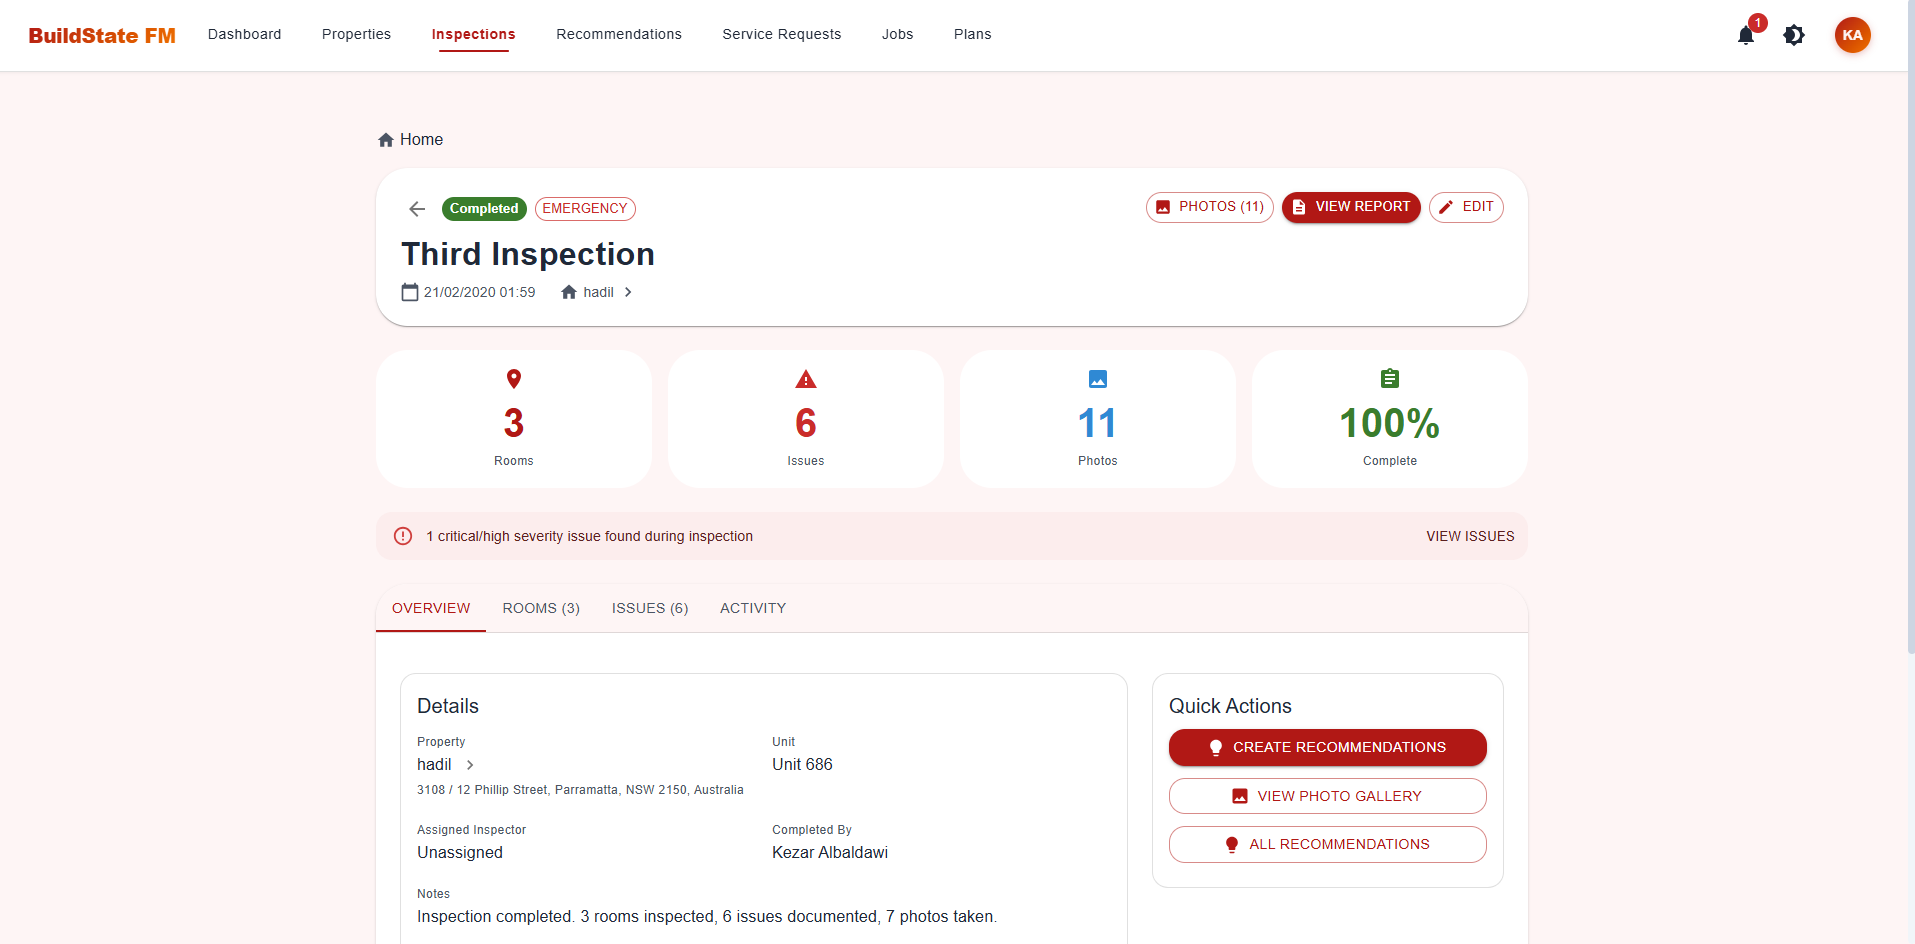Click the Rooms location pin icon
Image resolution: width=1915 pixels, height=944 pixels.
(x=513, y=380)
